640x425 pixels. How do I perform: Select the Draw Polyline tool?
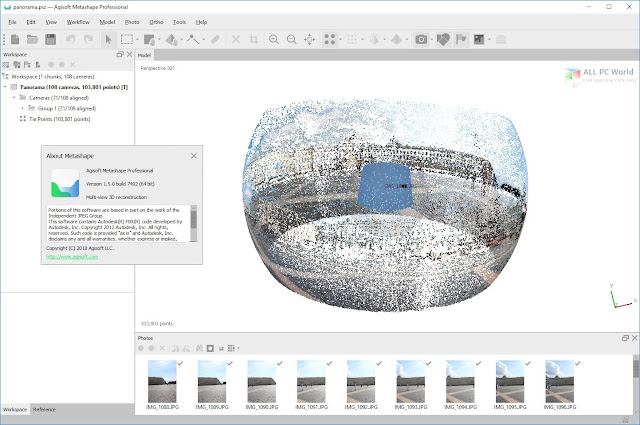pyautogui.click(x=193, y=39)
